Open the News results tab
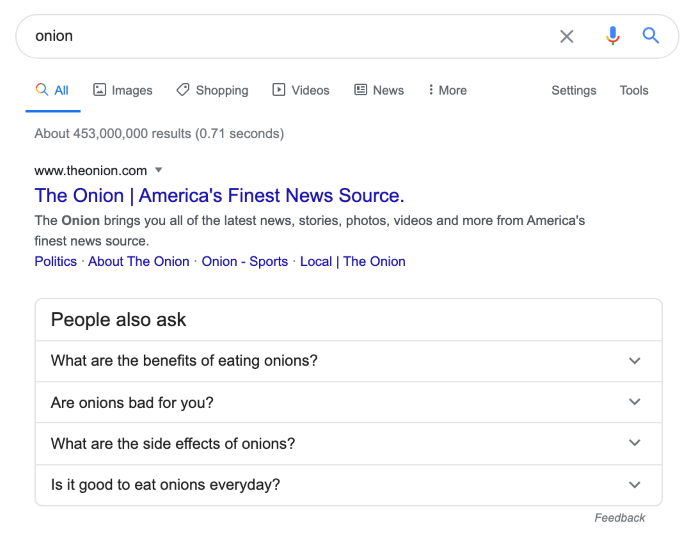 (379, 90)
